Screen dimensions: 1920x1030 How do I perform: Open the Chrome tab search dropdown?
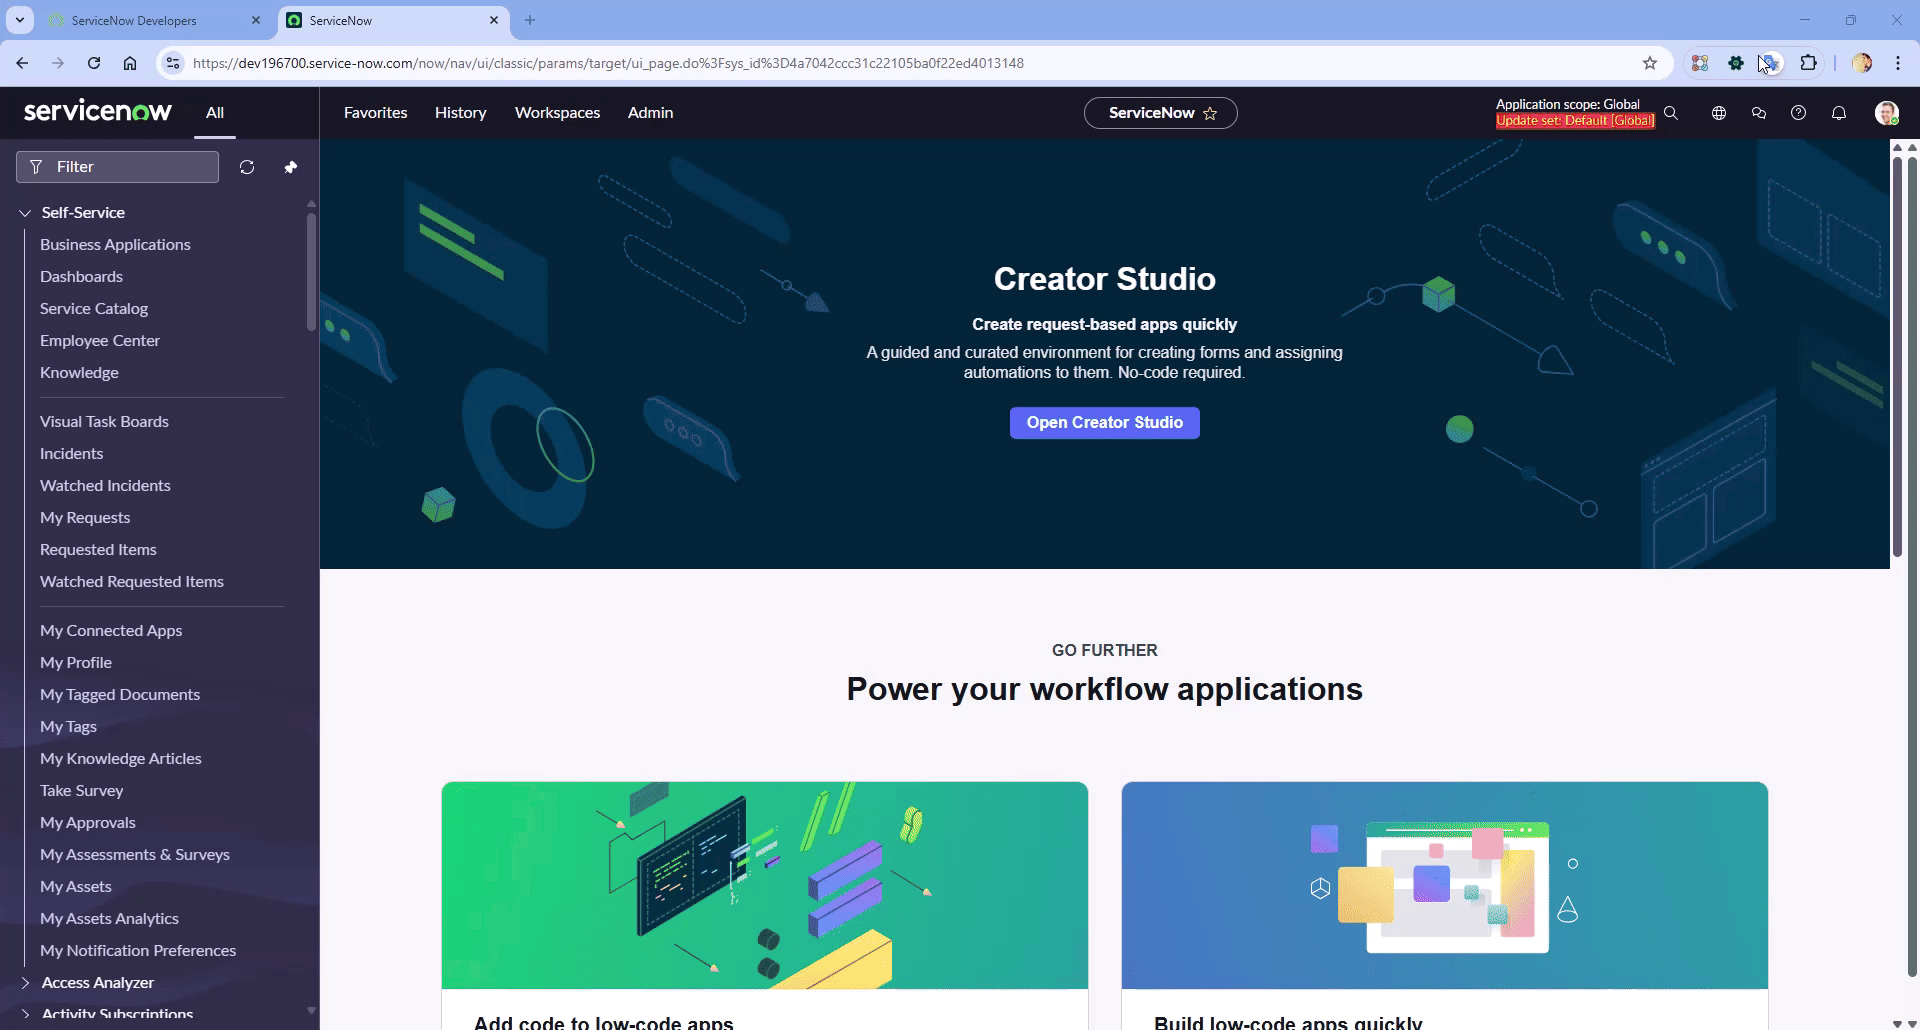point(19,20)
